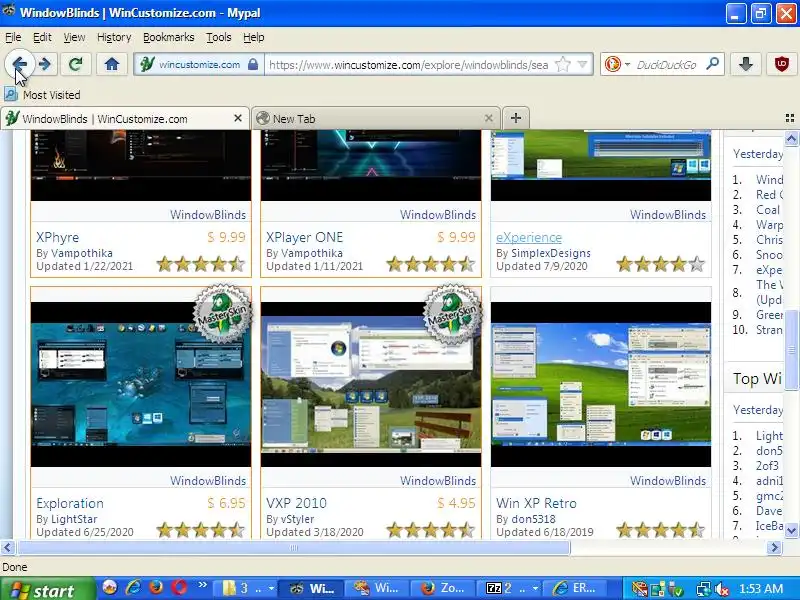The image size is (800, 600).
Task: Click the Exploration skin preview thumbnail
Action: pos(141,384)
